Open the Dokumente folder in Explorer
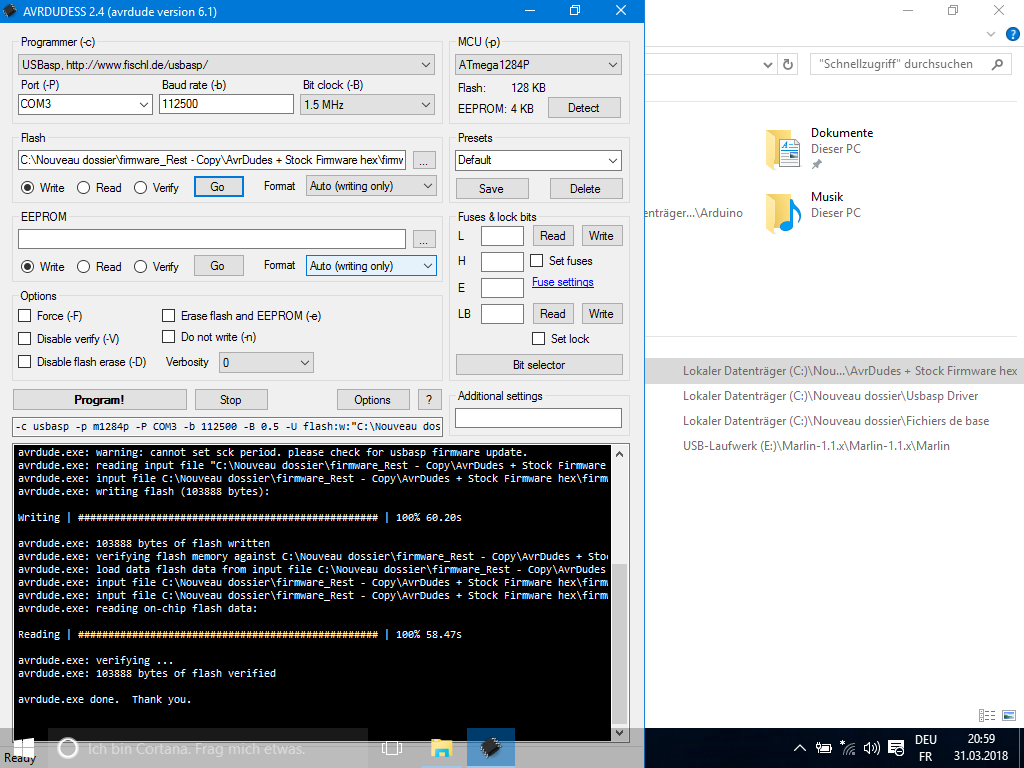This screenshot has width=1024, height=768. pyautogui.click(x=819, y=148)
